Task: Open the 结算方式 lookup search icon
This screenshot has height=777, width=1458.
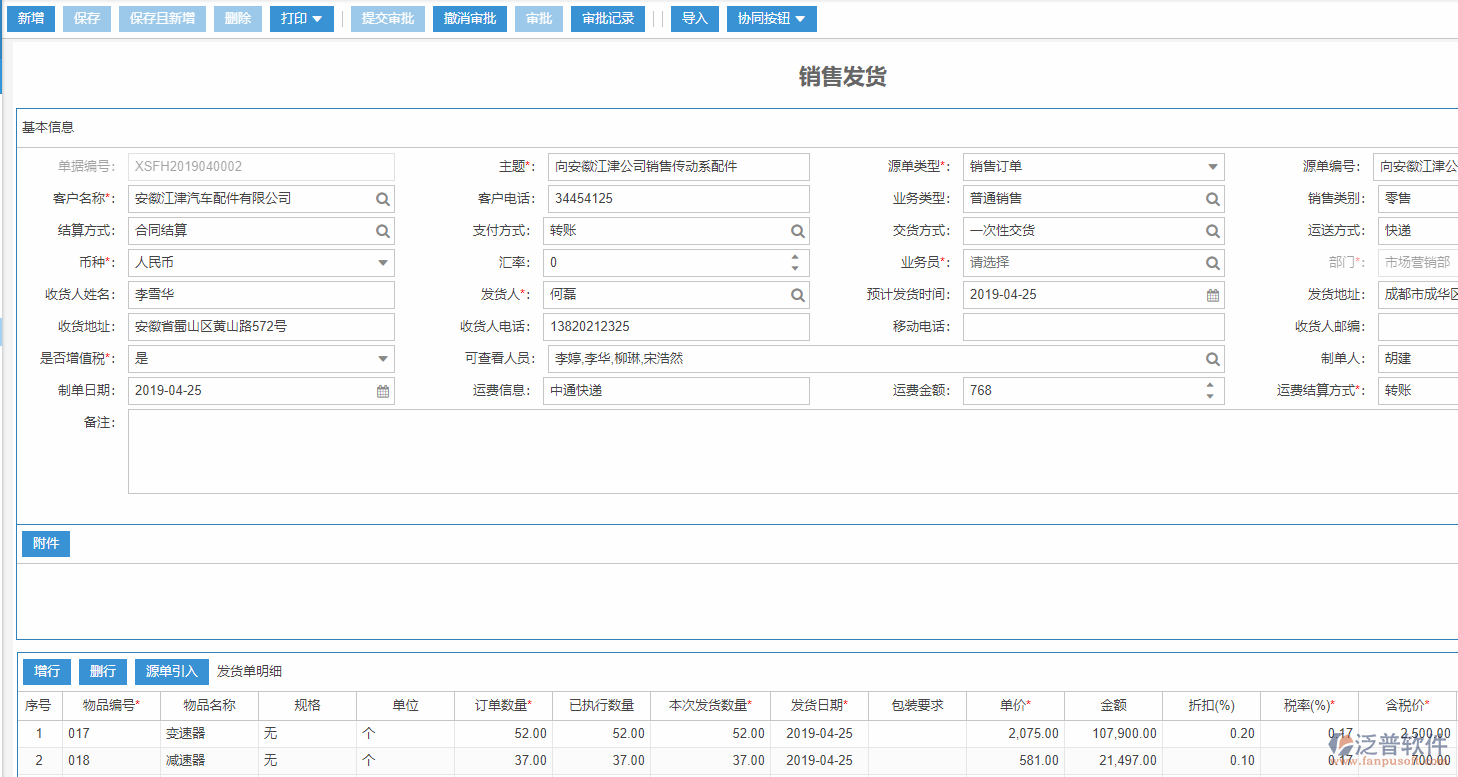Action: pyautogui.click(x=381, y=230)
